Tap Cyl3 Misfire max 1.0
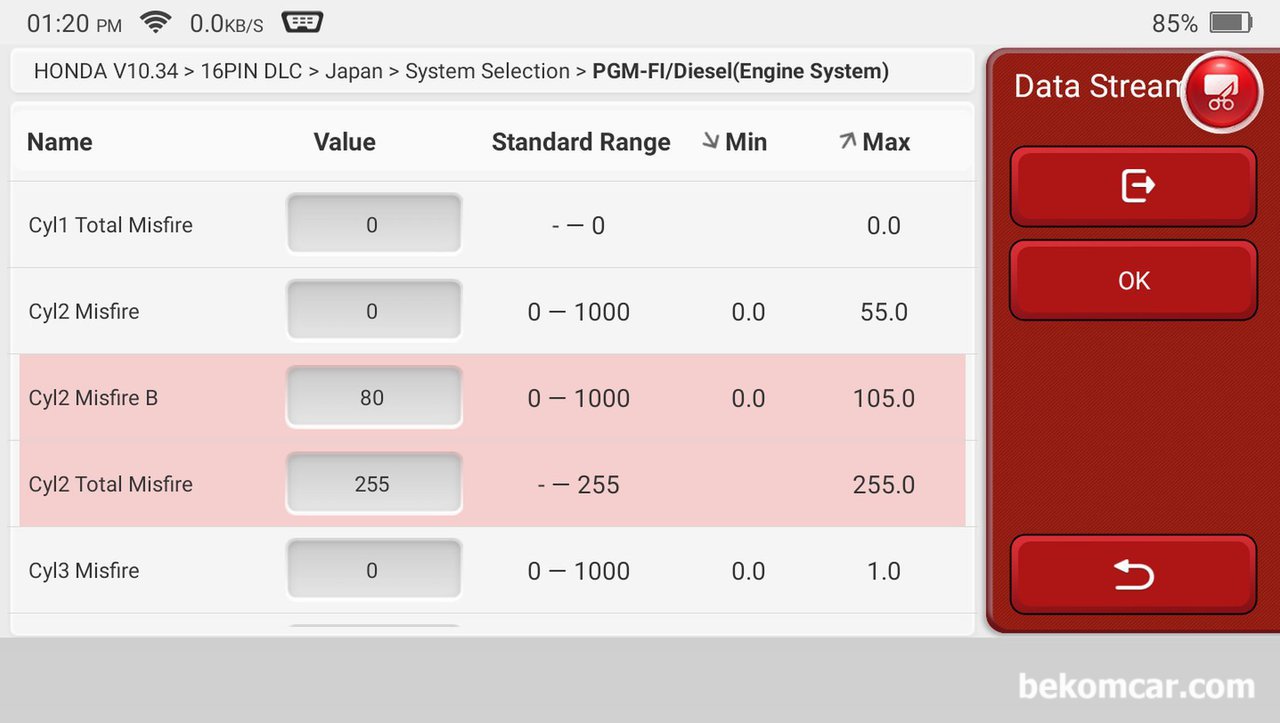 click(x=884, y=571)
